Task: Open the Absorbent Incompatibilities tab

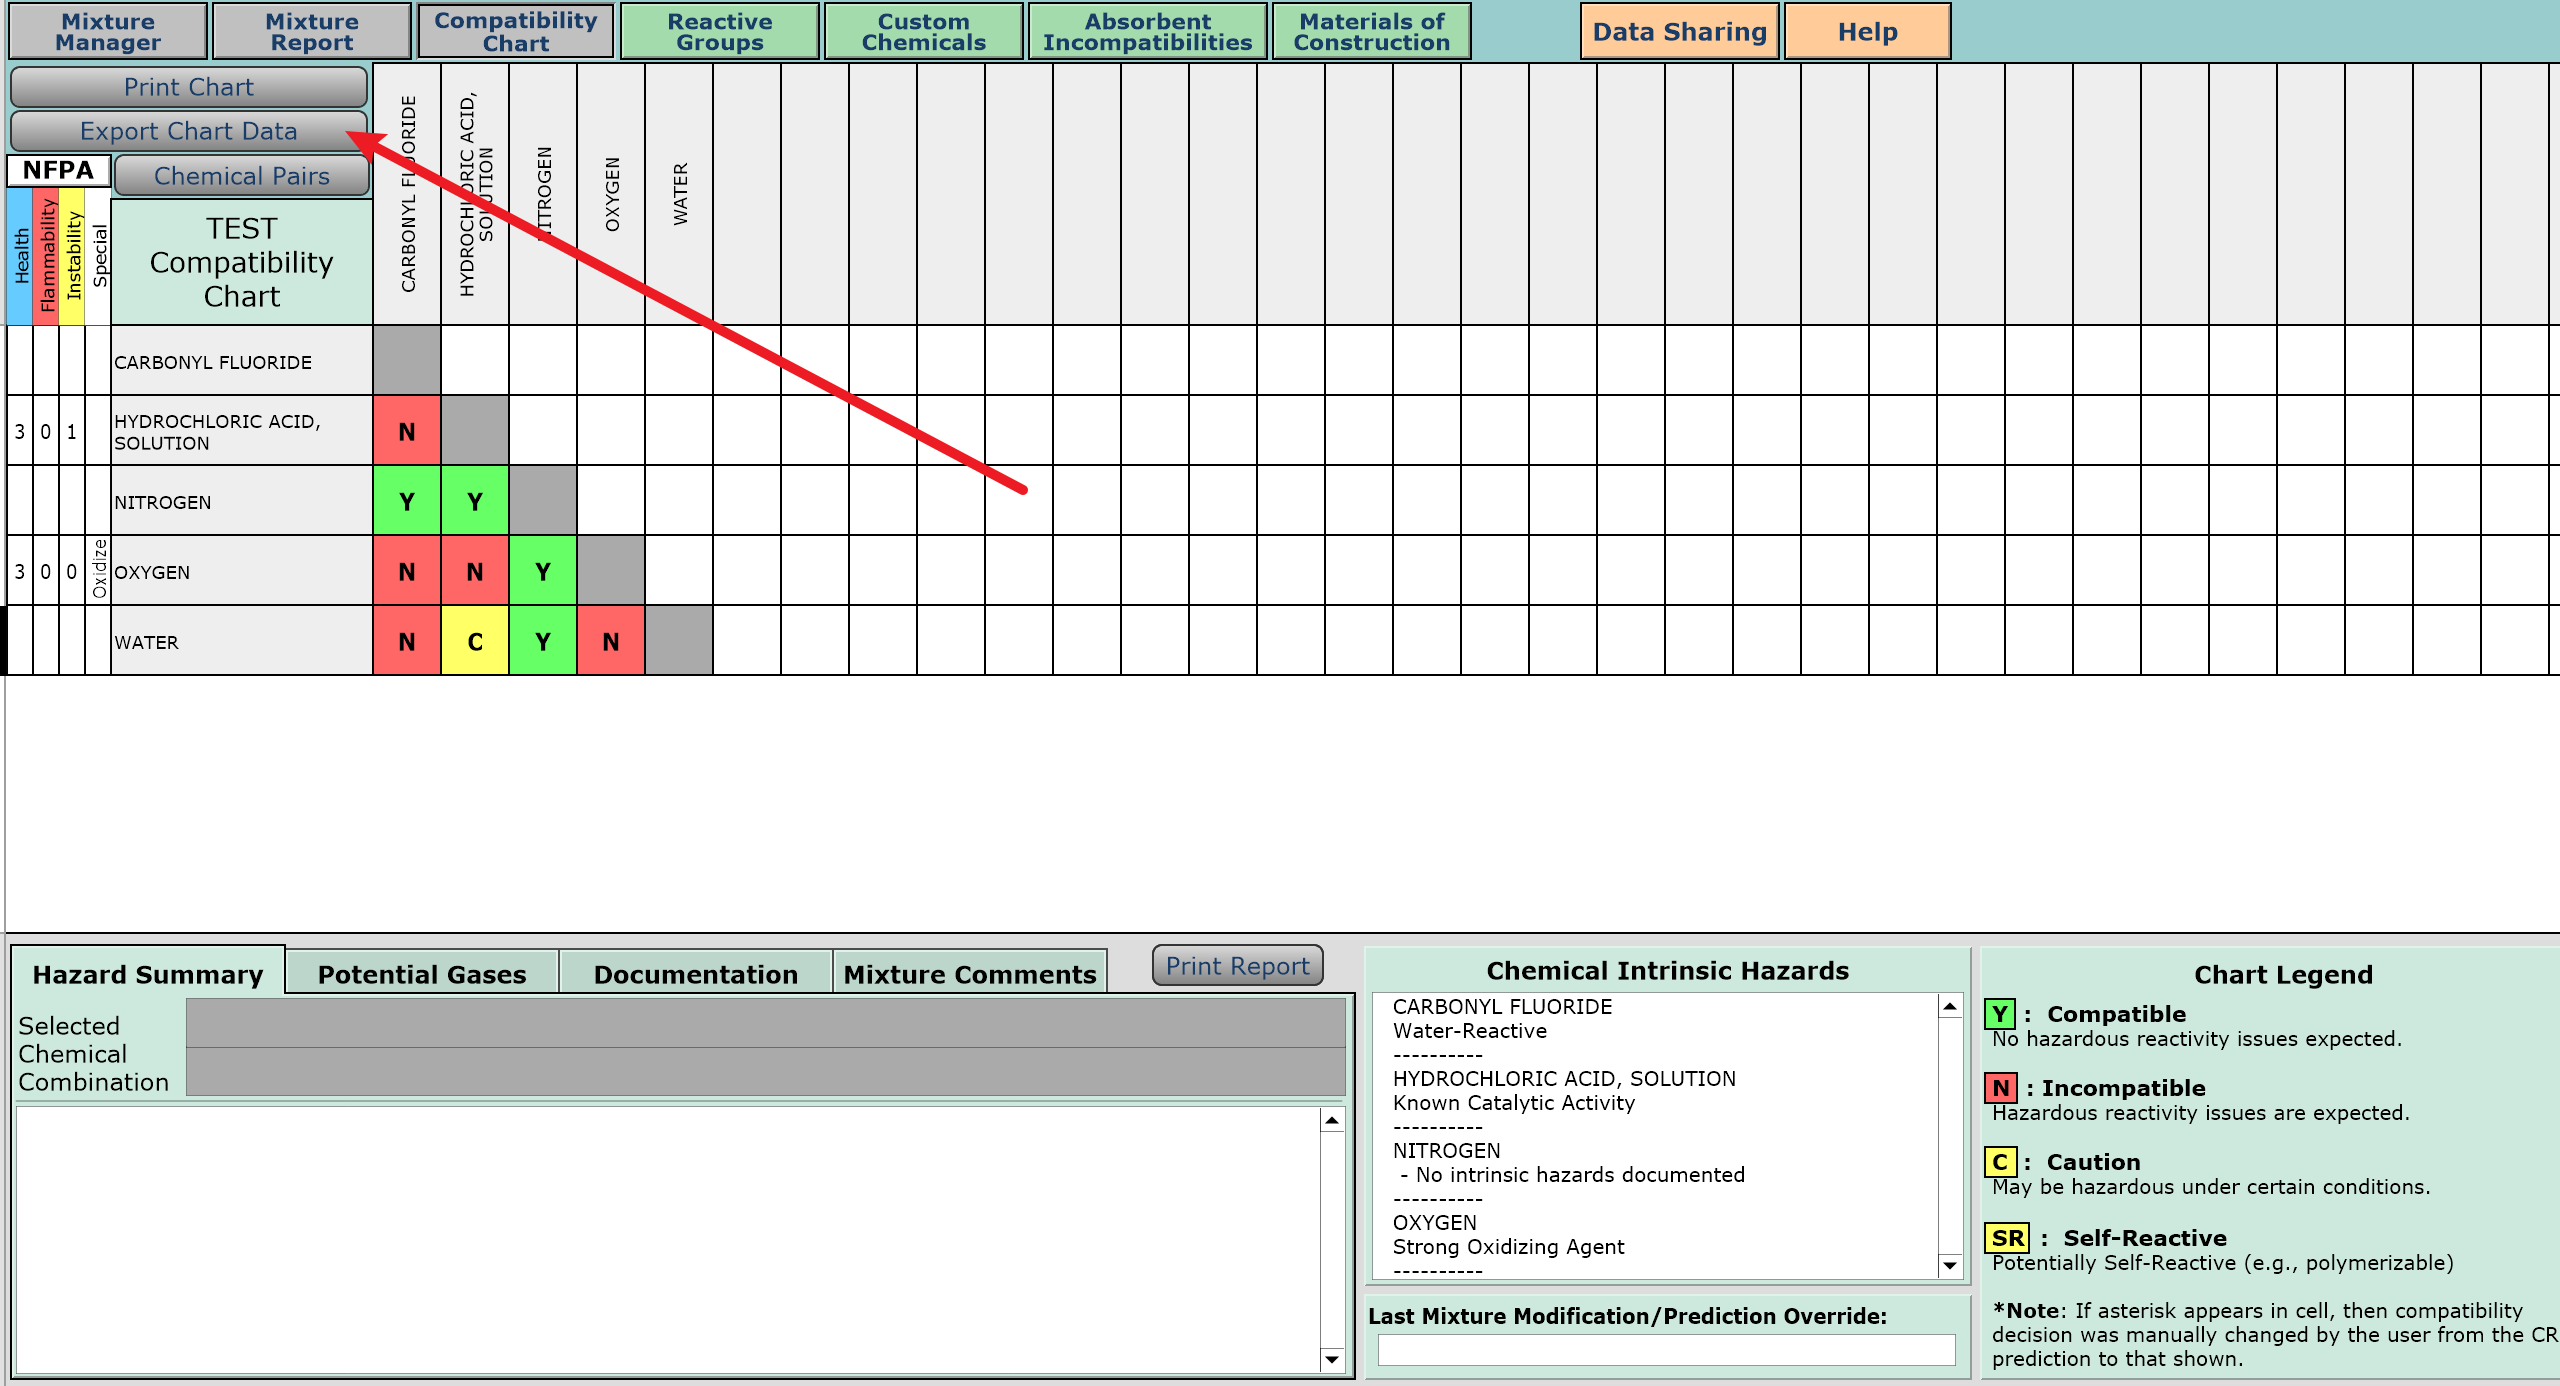Action: click(x=1148, y=32)
